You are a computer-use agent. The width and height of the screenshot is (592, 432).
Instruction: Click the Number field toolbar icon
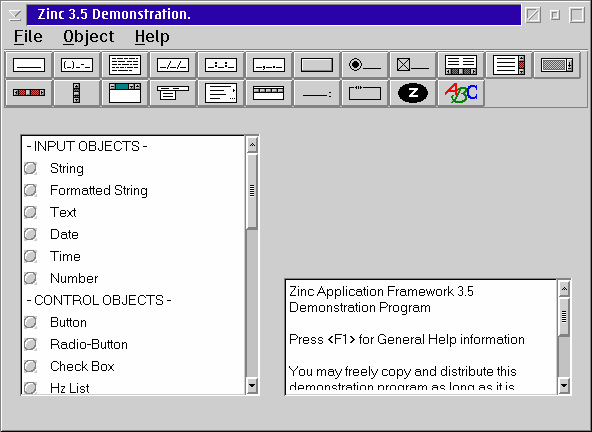[x=269, y=65]
